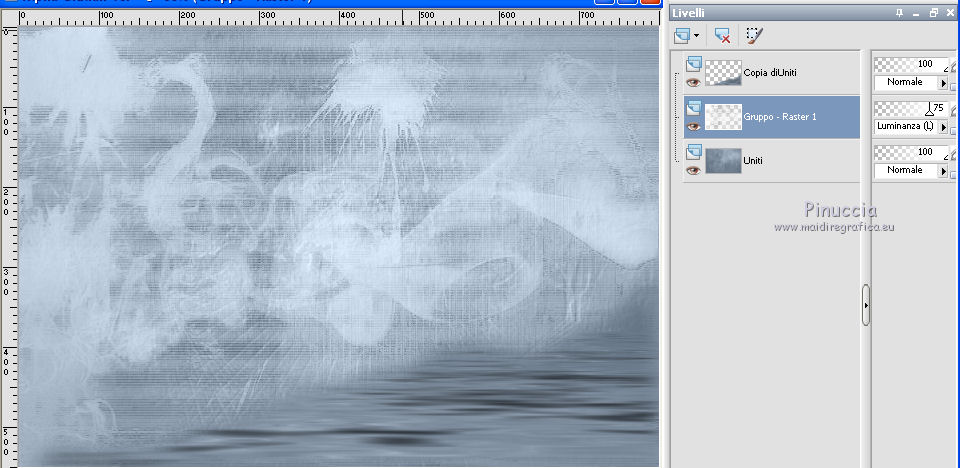This screenshot has width=960, height=468.
Task: Open blend mode arrow for Uniti layer
Action: (x=943, y=171)
